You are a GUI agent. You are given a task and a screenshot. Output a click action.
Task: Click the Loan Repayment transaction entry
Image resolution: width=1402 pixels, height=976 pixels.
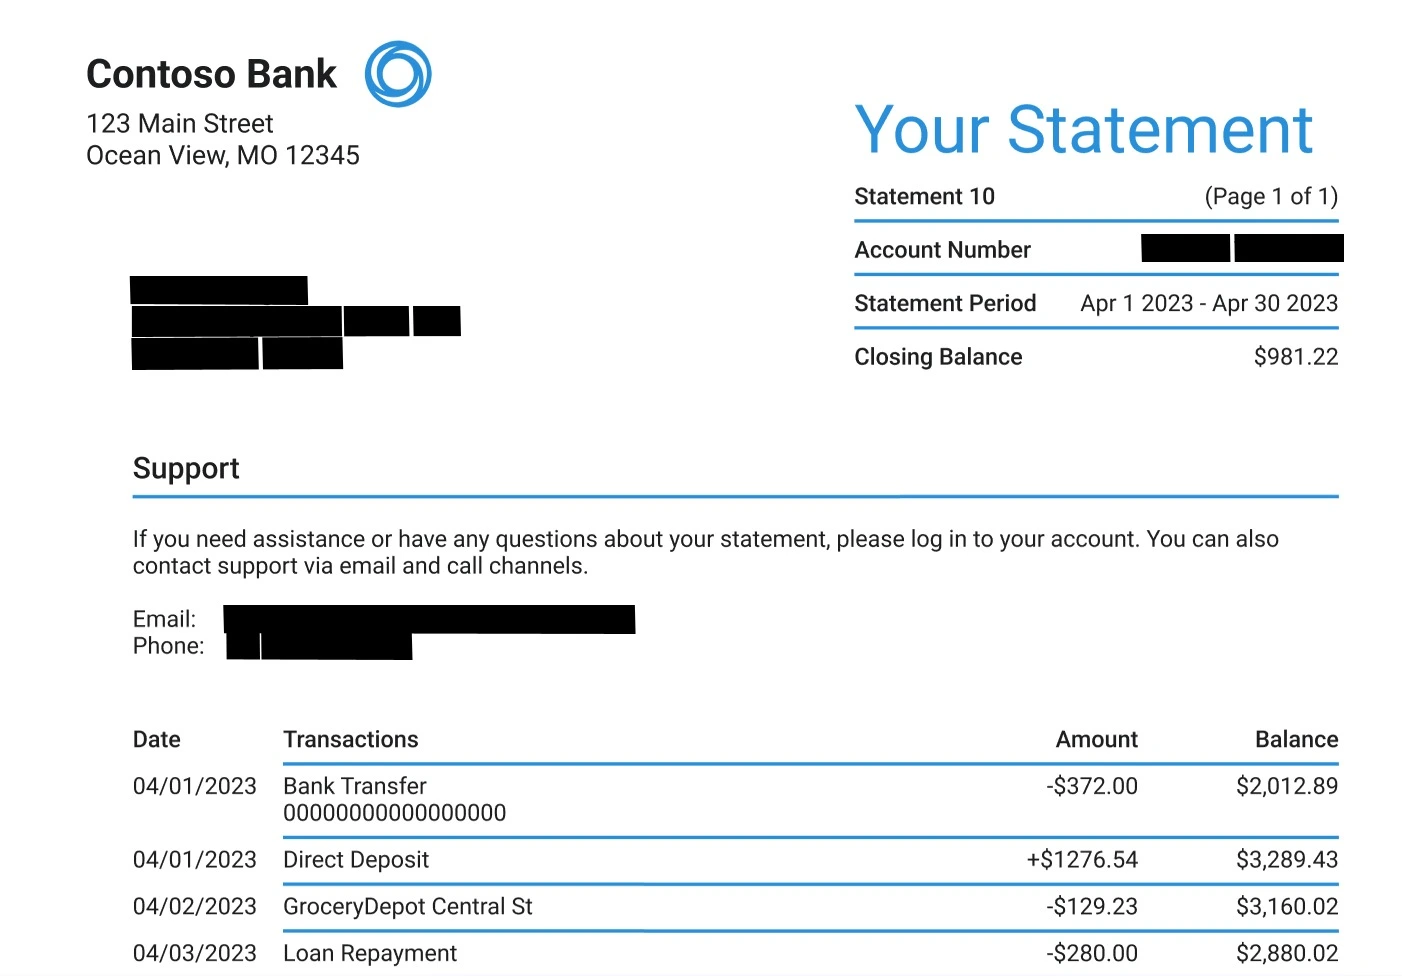370,954
